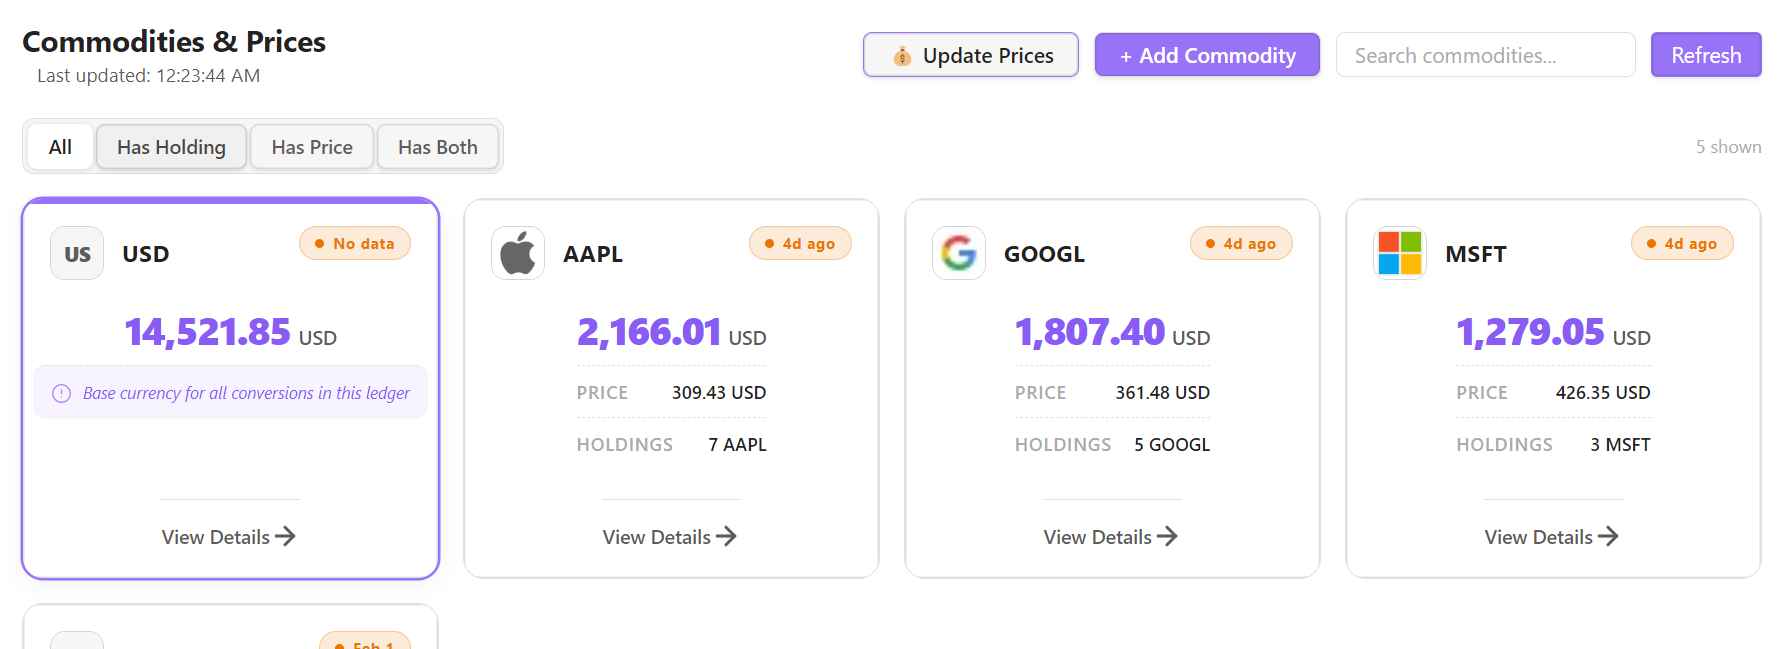This screenshot has width=1789, height=649.
Task: Click the Last updated timestamp
Action: click(149, 76)
